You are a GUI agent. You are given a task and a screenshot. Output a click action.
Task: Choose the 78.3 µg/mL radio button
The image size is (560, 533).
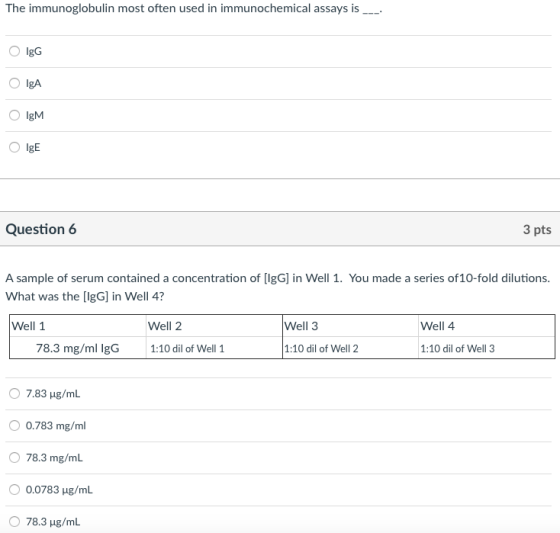[14, 522]
